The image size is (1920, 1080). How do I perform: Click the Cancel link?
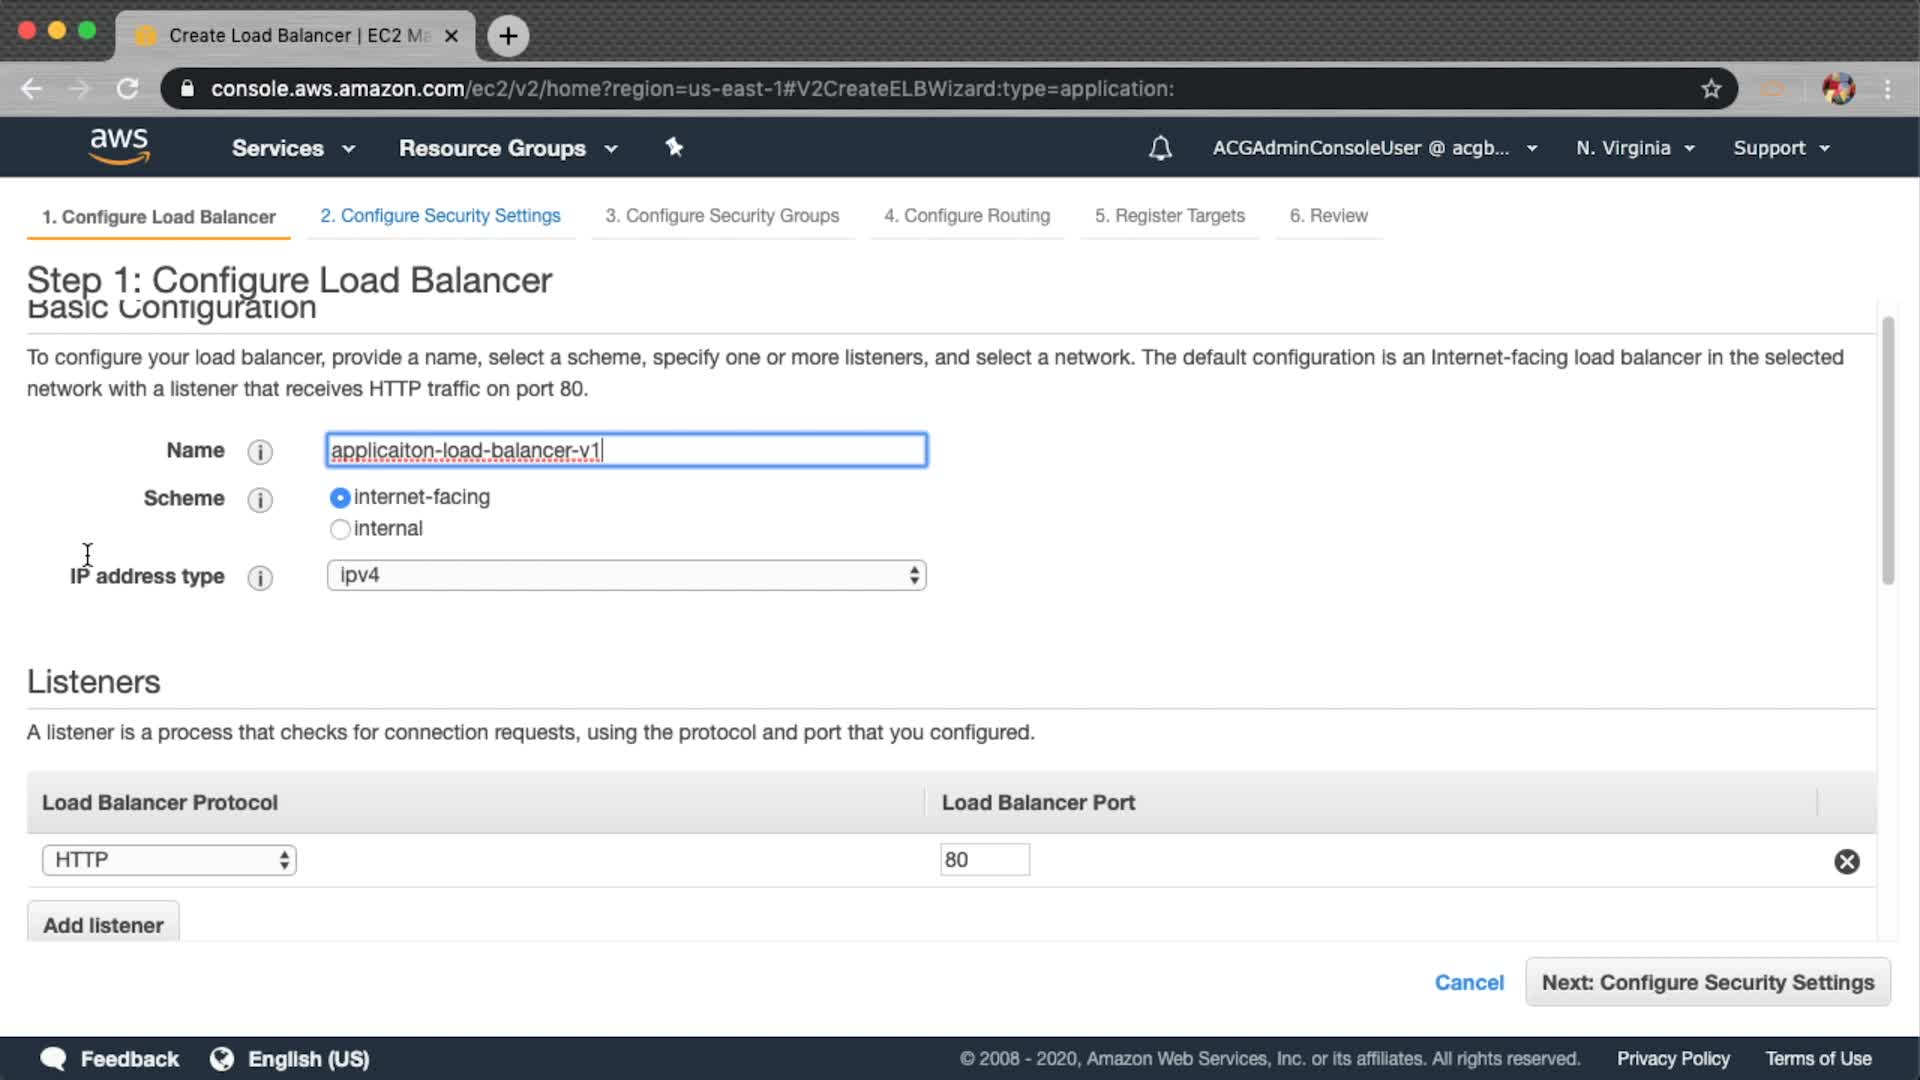[1469, 982]
